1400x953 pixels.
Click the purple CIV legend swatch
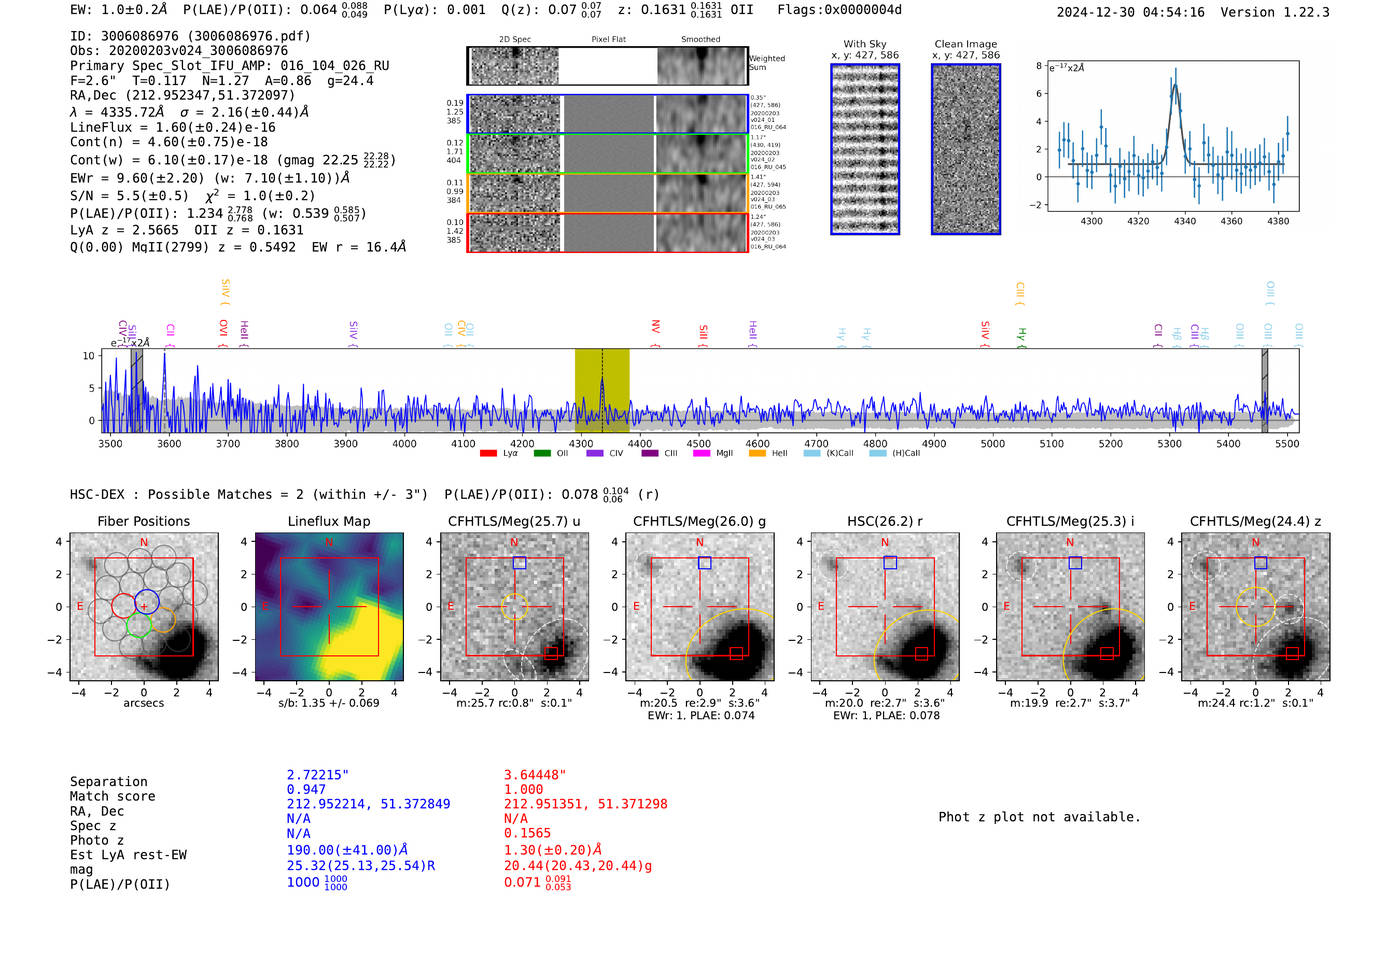click(x=595, y=453)
